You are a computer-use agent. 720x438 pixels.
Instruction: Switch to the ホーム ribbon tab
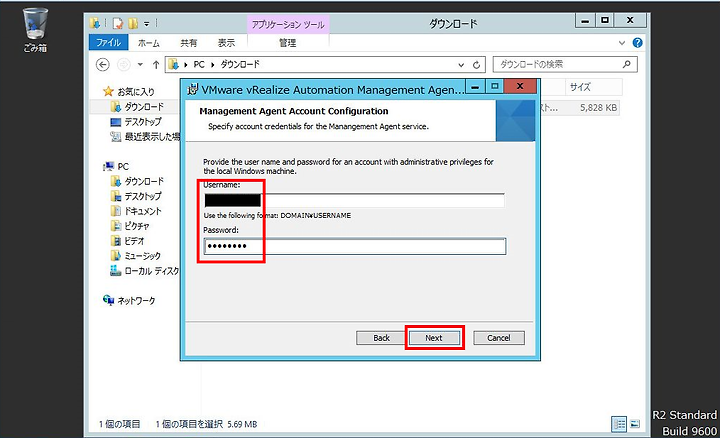coord(149,43)
